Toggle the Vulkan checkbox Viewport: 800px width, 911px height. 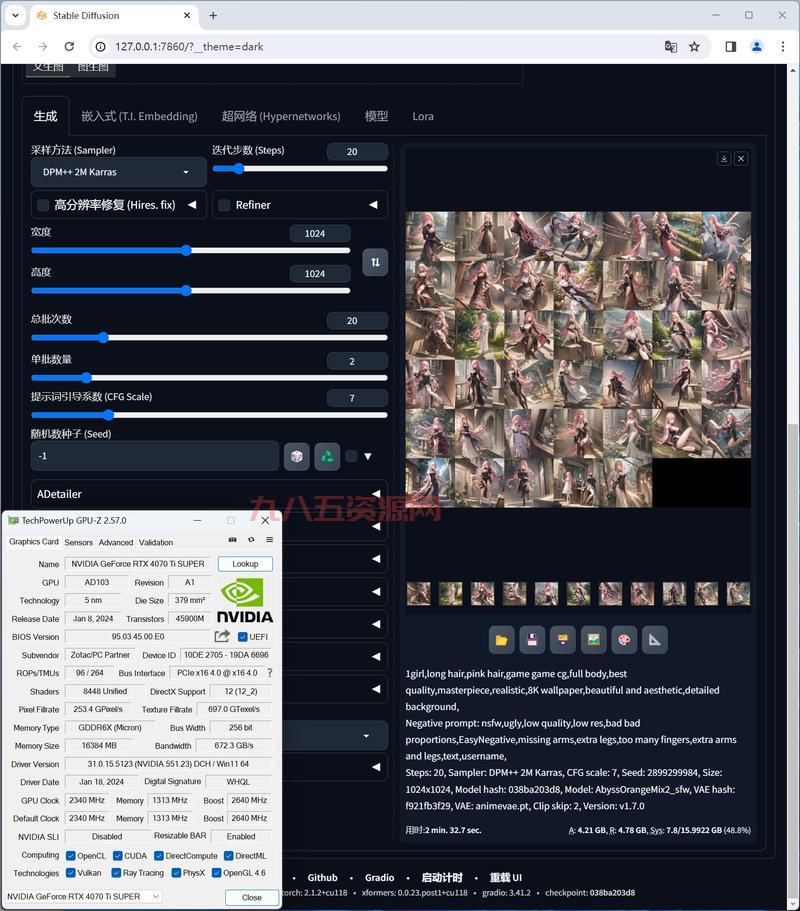tap(71, 873)
